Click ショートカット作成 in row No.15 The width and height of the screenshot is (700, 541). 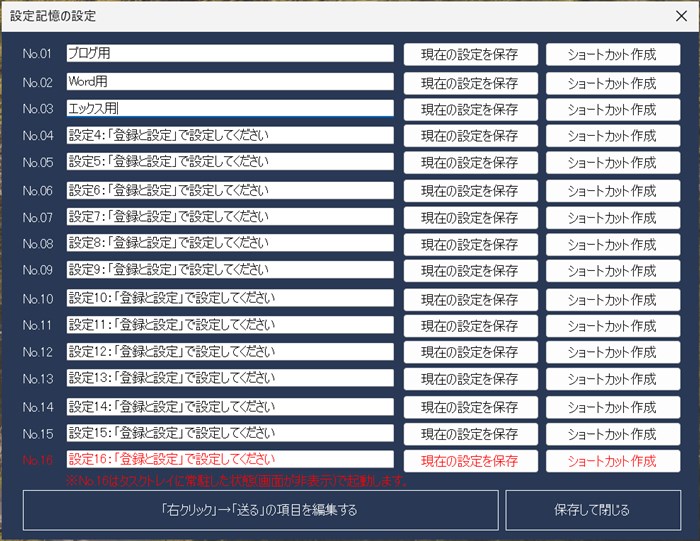click(x=613, y=434)
